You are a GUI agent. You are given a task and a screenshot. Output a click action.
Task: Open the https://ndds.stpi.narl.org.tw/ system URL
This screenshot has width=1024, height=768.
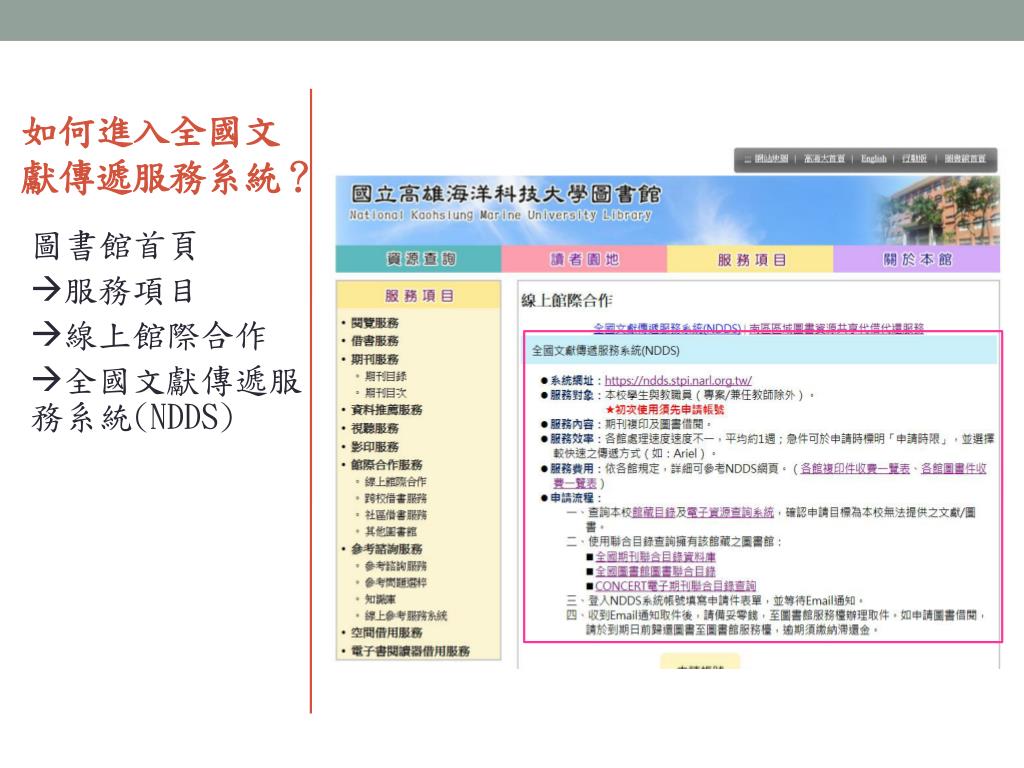pos(678,380)
